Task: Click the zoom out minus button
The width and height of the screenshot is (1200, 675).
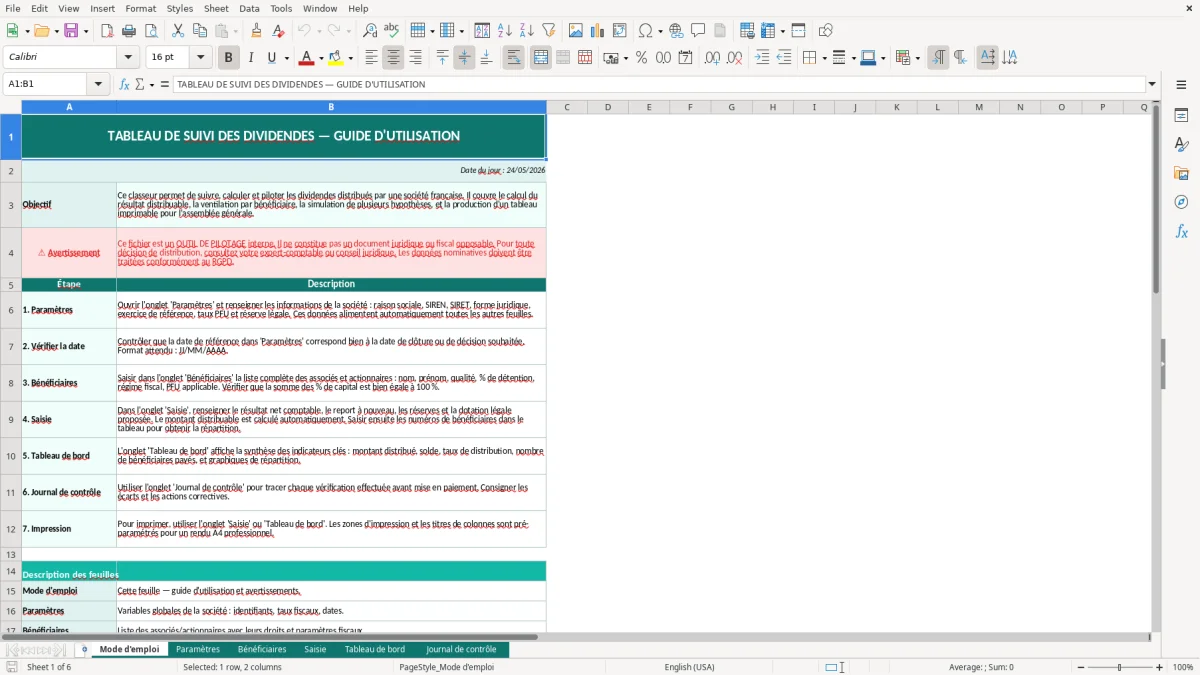Action: pyautogui.click(x=1081, y=667)
